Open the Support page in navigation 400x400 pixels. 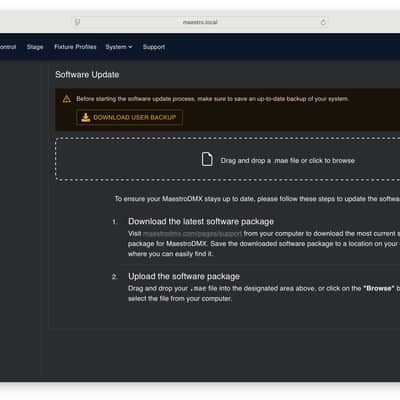coord(154,47)
